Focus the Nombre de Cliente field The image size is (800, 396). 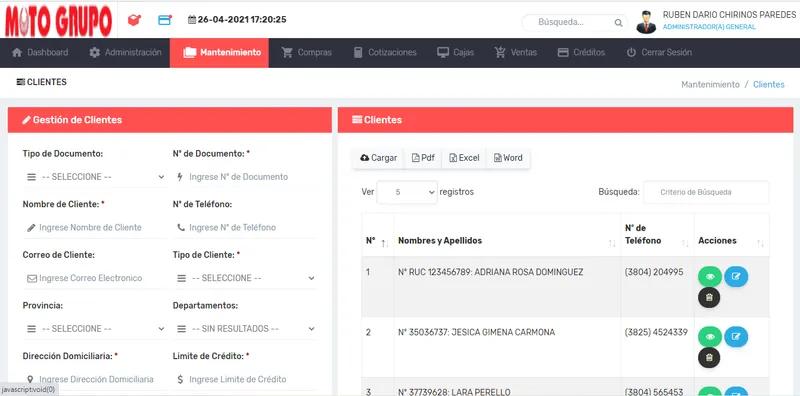point(95,228)
